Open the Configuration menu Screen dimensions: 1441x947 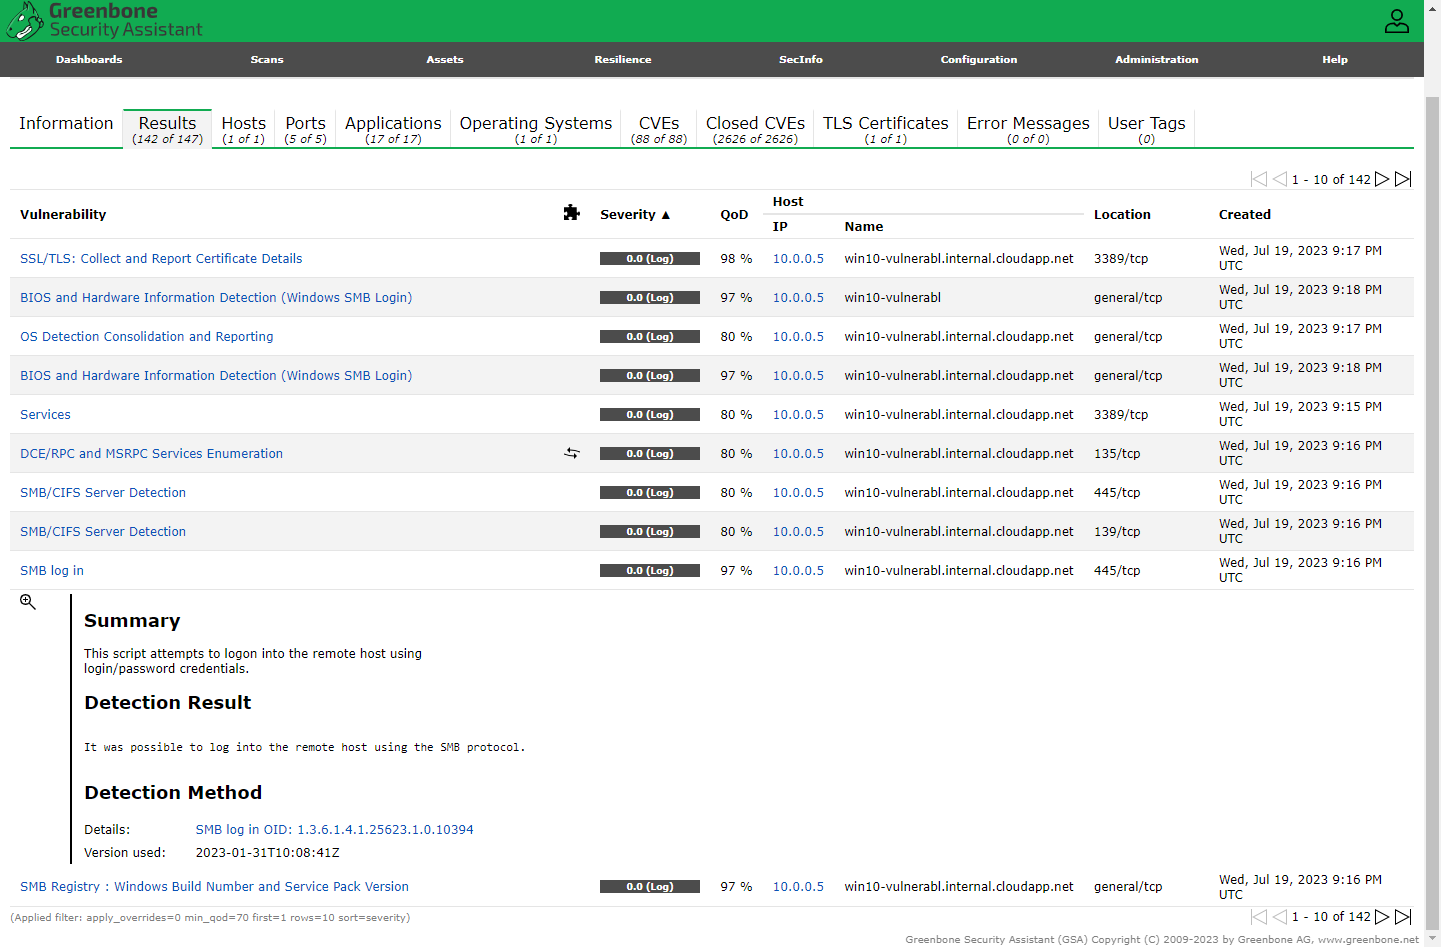[979, 60]
